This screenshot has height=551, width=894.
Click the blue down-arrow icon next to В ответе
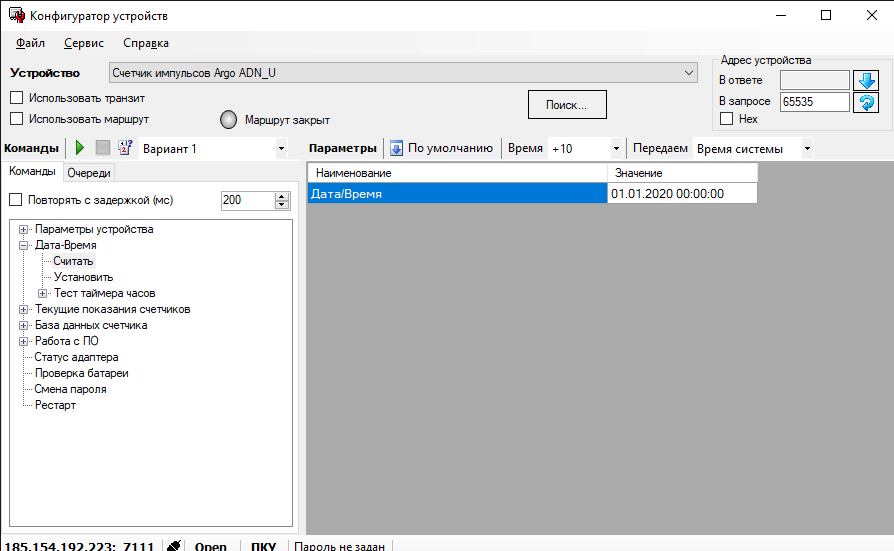[x=865, y=80]
